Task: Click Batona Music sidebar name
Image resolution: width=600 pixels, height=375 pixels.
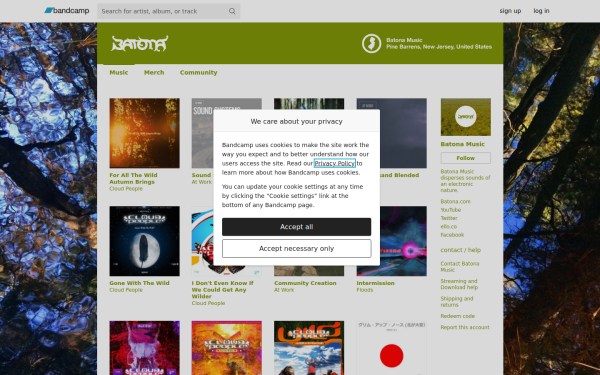Action: tap(462, 144)
